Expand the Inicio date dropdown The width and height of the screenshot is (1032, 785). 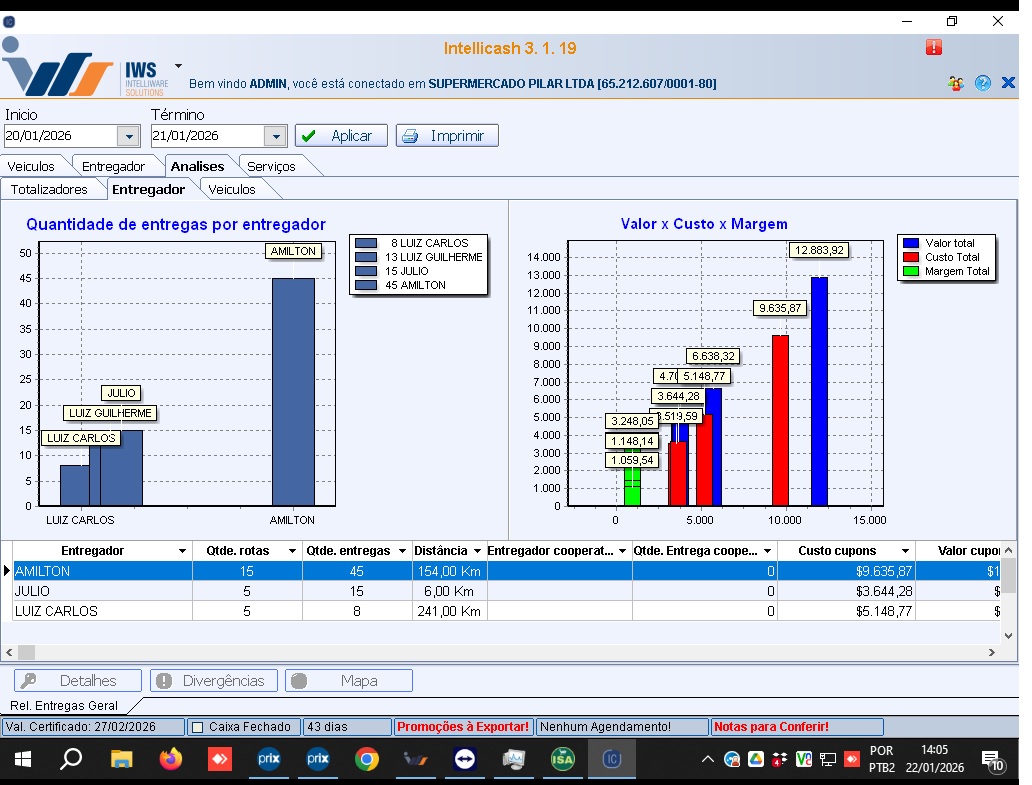point(128,136)
